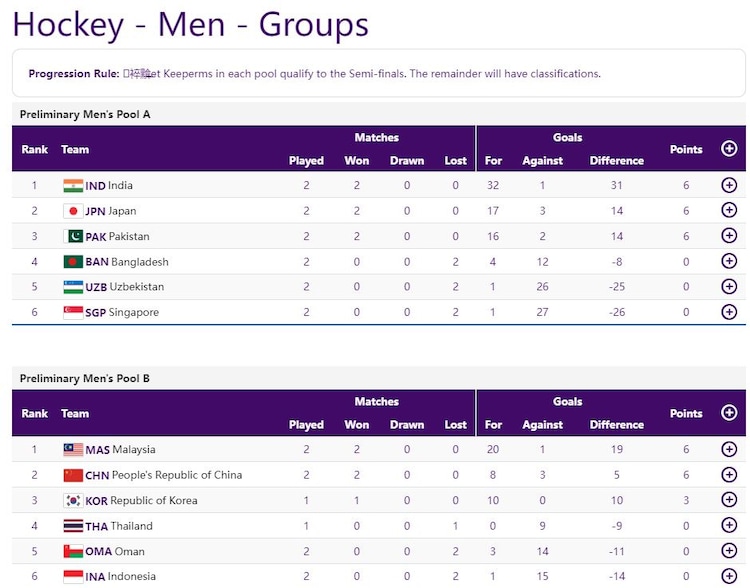
Task: Expand the Thailand row plus icon
Action: (x=729, y=526)
